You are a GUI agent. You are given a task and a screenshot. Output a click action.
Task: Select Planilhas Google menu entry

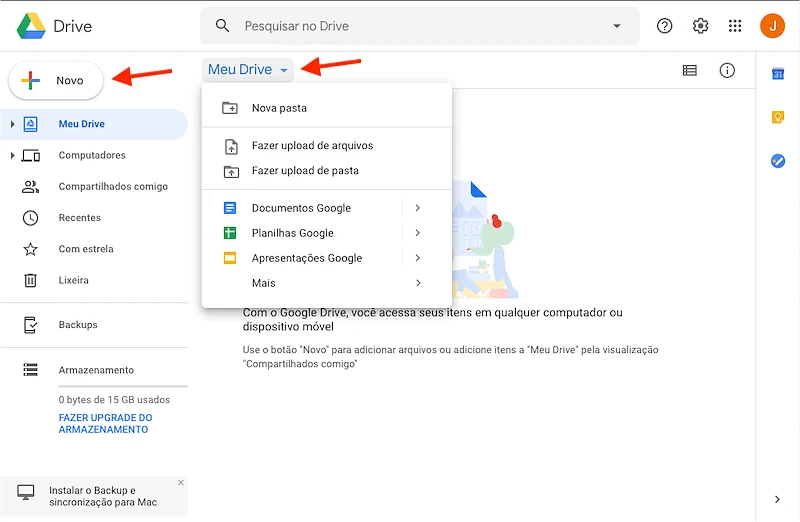pyautogui.click(x=327, y=233)
